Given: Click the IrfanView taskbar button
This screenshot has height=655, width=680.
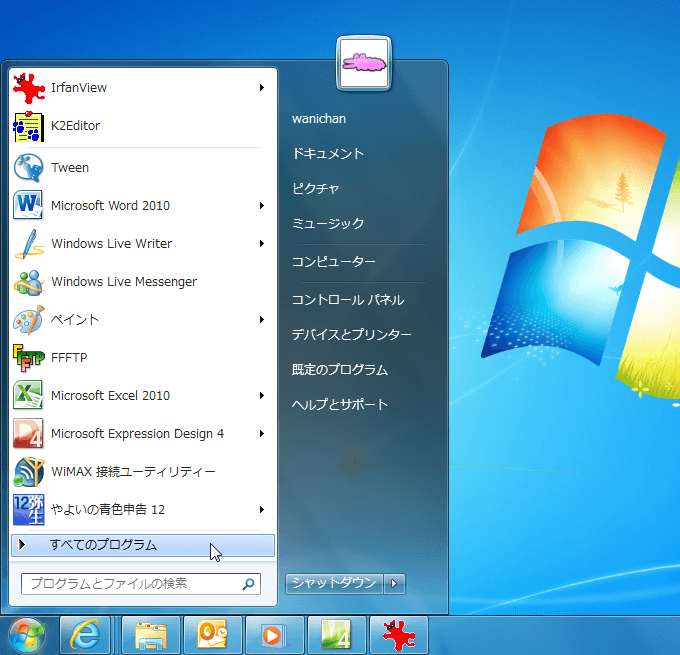Looking at the screenshot, I should (399, 635).
